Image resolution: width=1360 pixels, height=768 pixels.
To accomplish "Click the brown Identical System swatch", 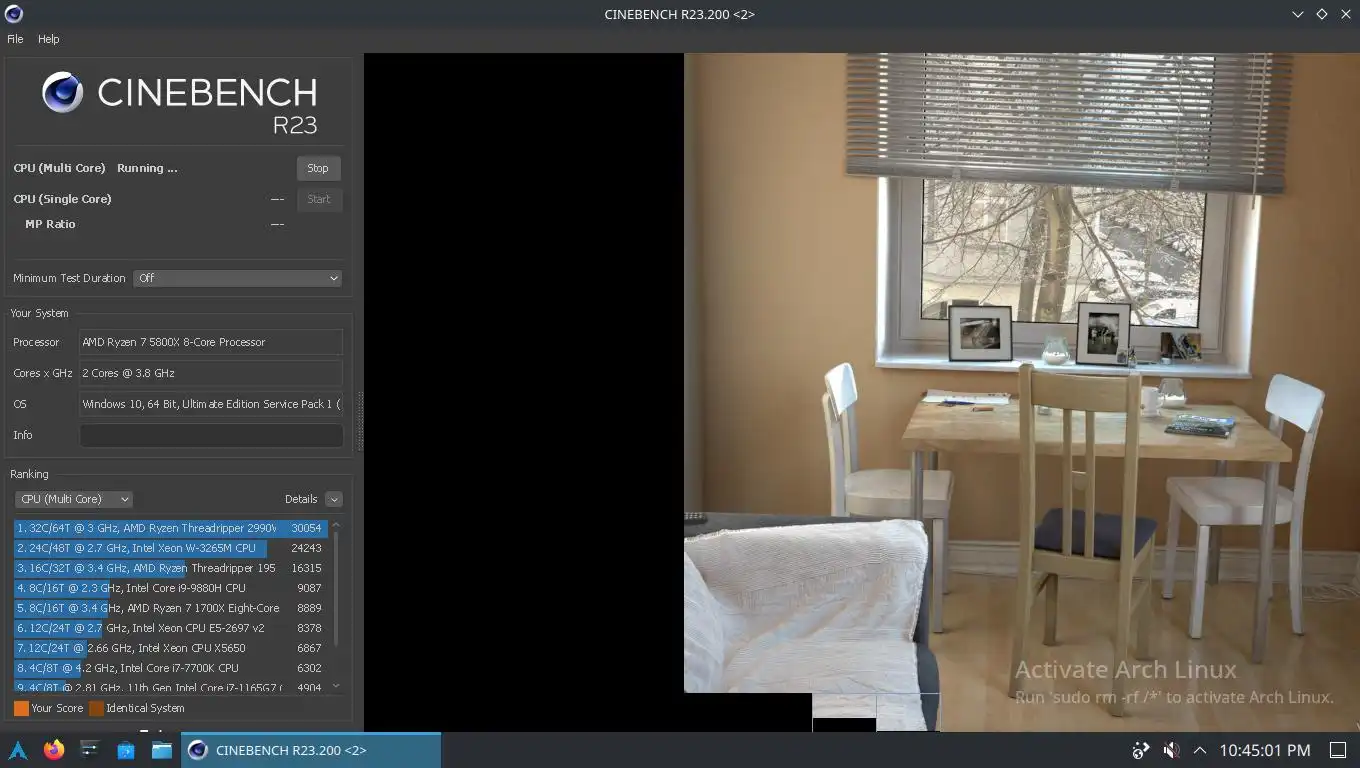I will click(96, 708).
